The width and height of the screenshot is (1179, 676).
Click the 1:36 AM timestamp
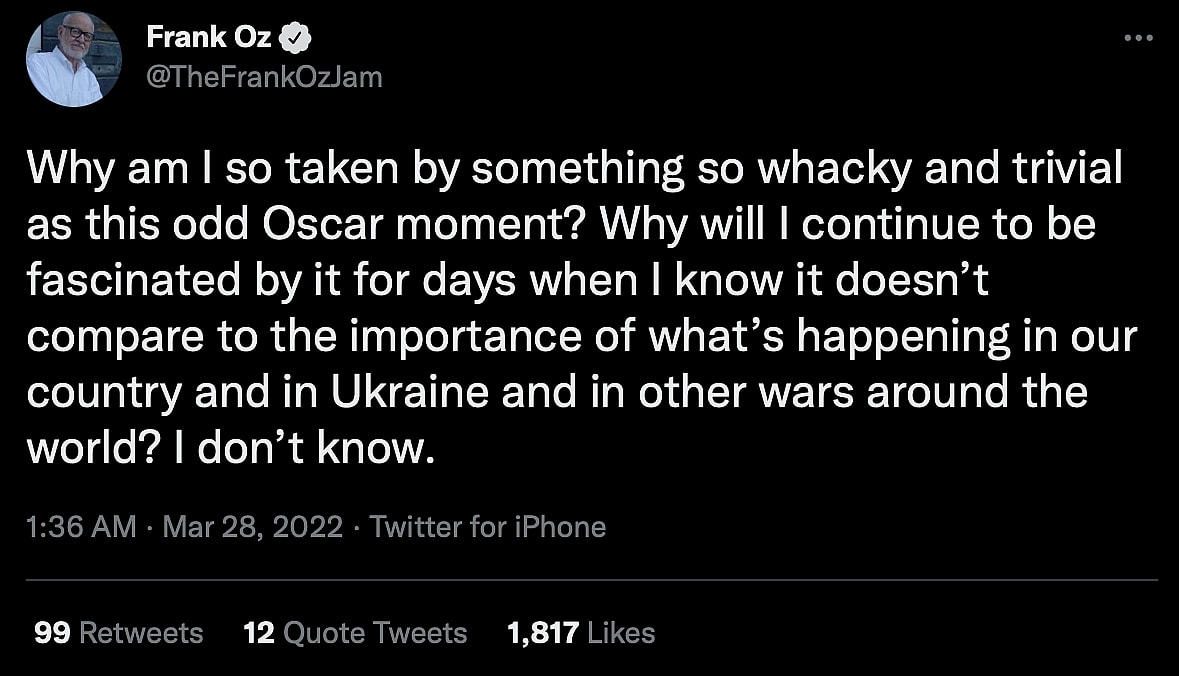[82, 527]
